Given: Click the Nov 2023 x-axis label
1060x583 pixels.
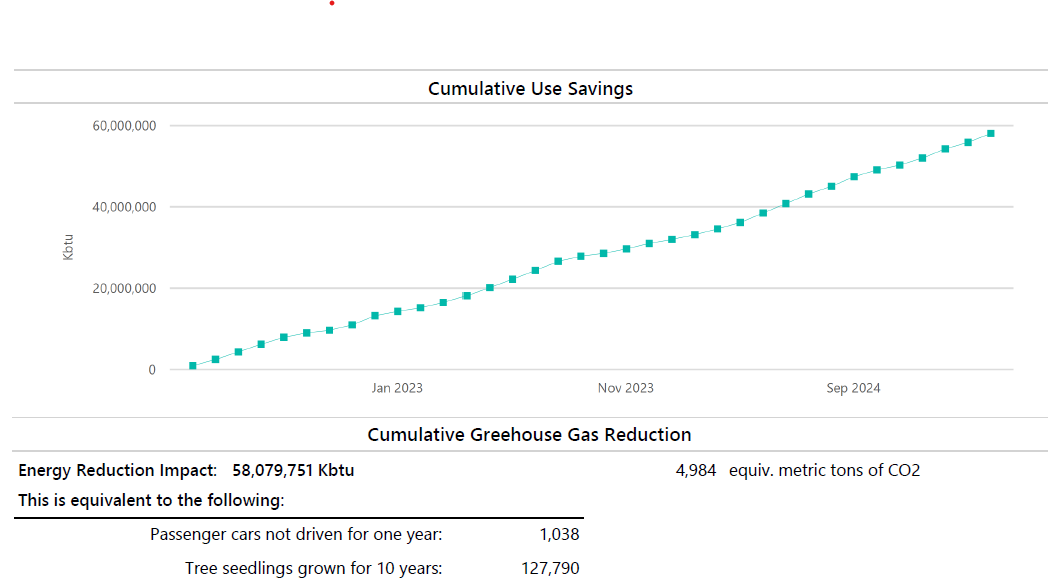Looking at the screenshot, I should point(626,388).
